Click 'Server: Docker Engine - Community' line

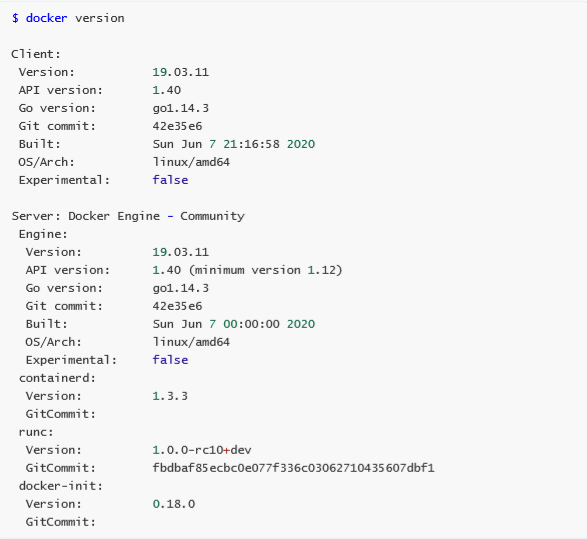(x=128, y=216)
